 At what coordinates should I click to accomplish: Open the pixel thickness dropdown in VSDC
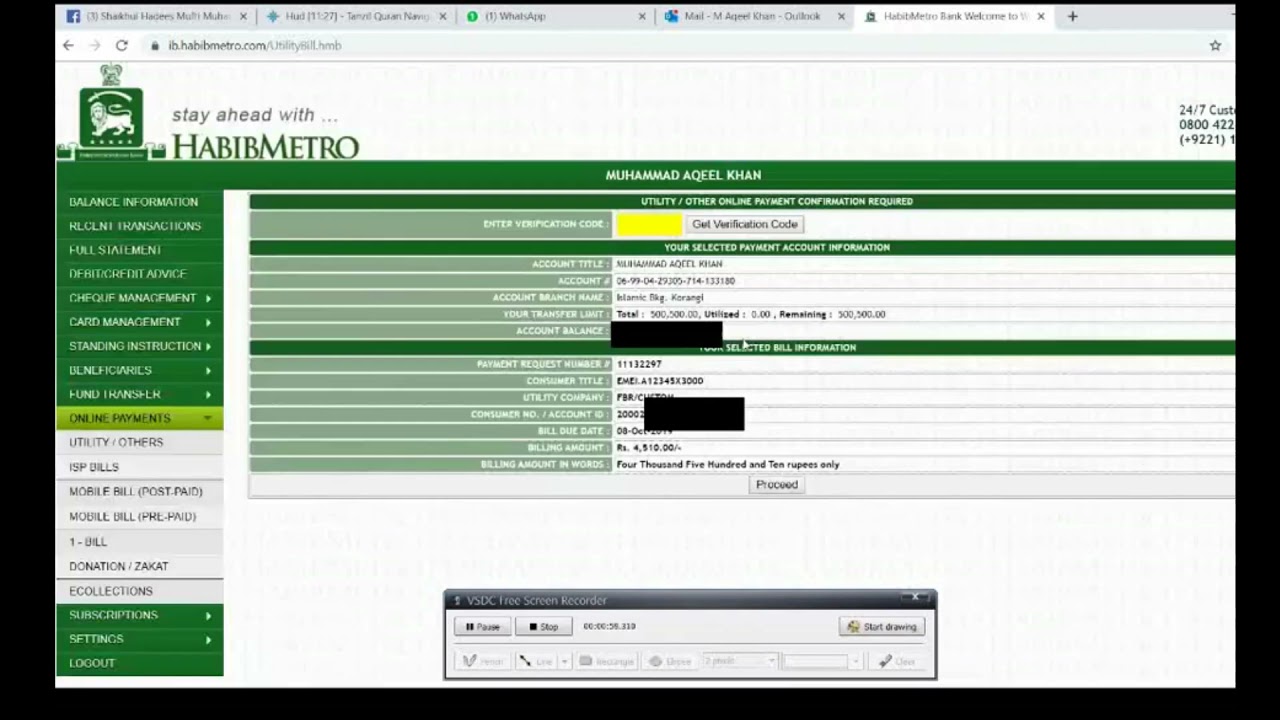click(x=740, y=661)
